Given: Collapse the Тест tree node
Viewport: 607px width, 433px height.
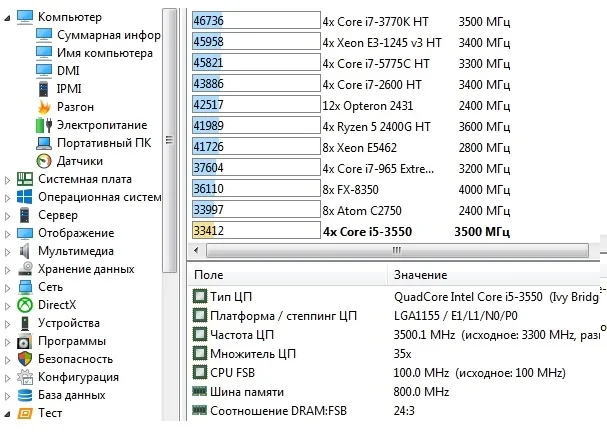Looking at the screenshot, I should [7, 414].
